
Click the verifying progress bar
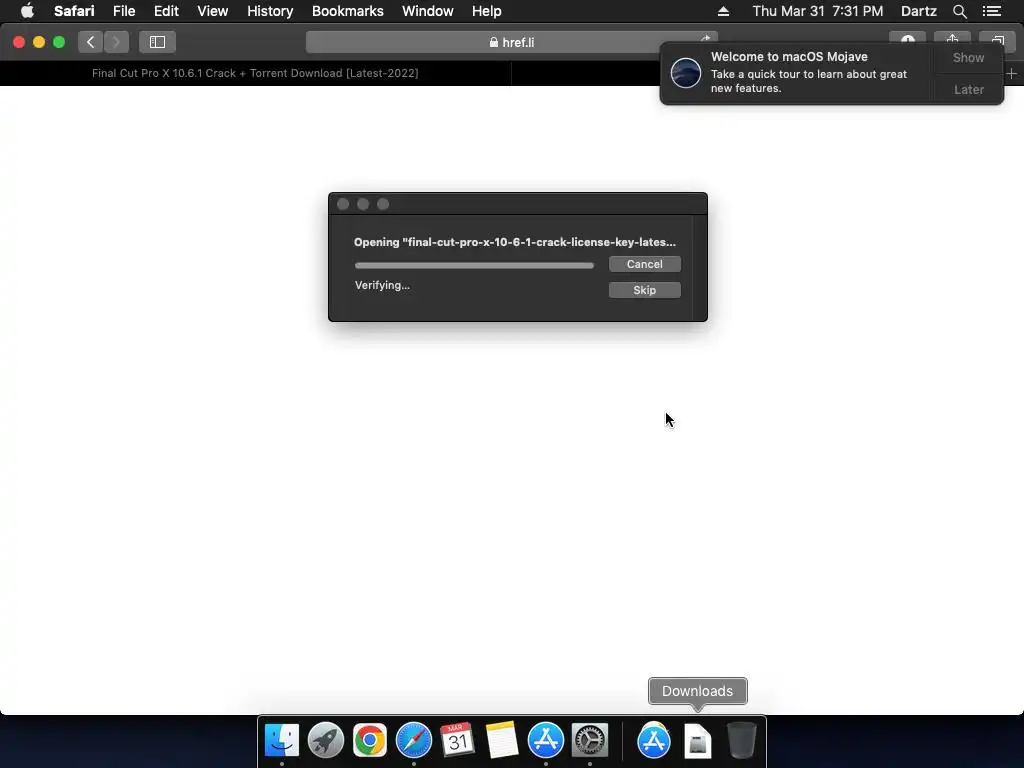474,265
